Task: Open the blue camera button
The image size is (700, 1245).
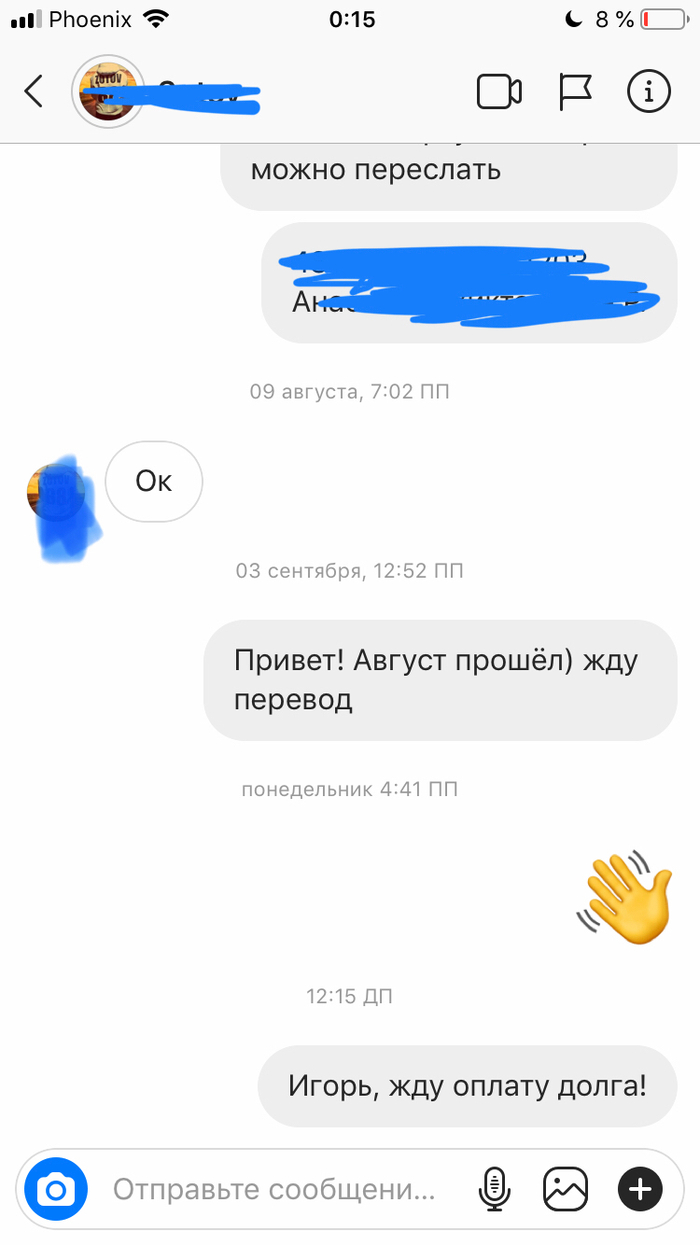Action: [56, 1189]
